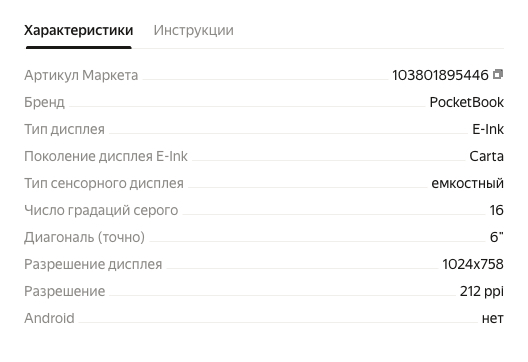Click the Число градаций серого label

[x=101, y=210]
